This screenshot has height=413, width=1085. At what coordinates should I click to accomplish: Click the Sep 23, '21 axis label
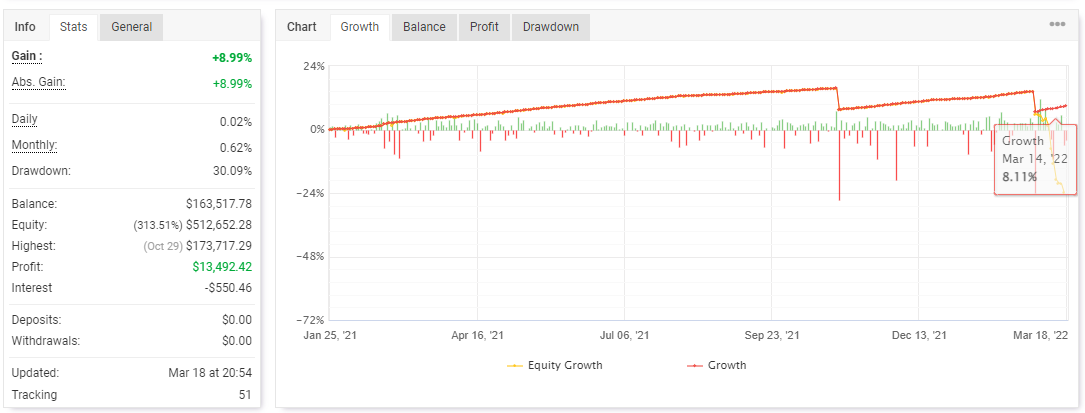[772, 335]
